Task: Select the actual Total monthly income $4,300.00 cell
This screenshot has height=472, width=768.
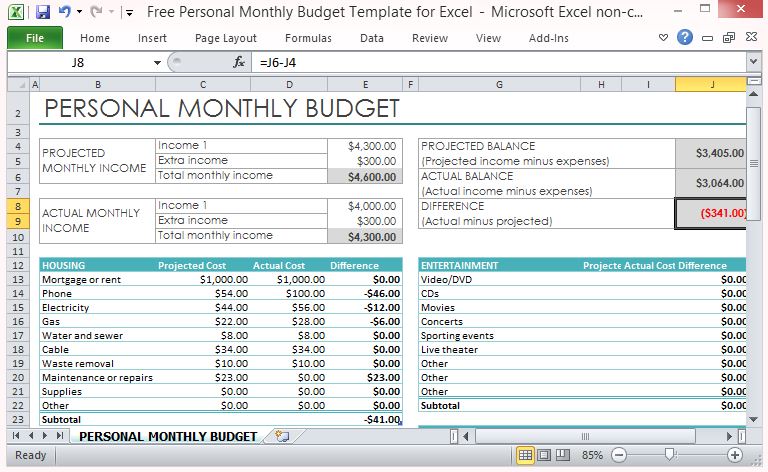Action: (x=365, y=237)
